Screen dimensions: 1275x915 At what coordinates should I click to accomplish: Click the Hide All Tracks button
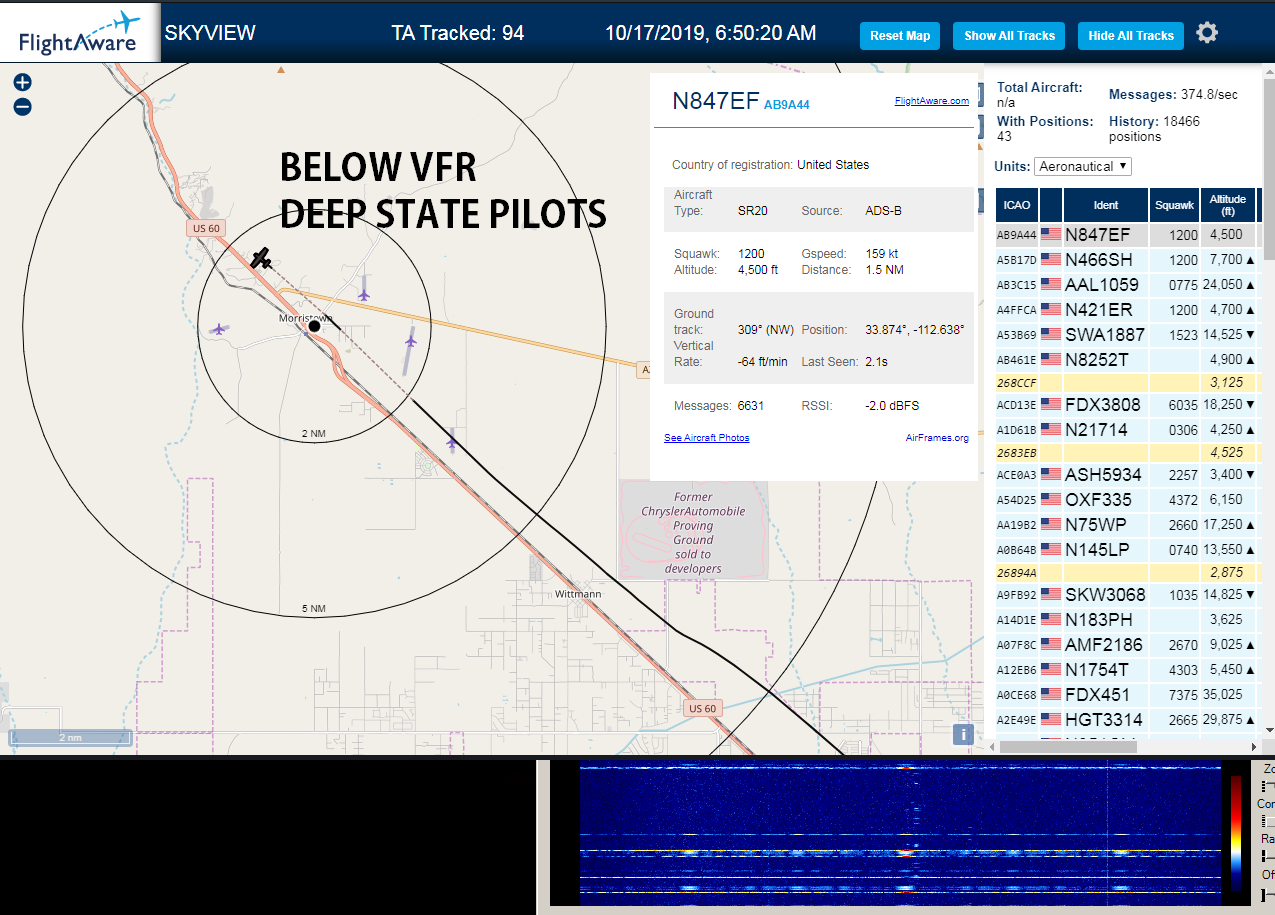click(x=1131, y=36)
